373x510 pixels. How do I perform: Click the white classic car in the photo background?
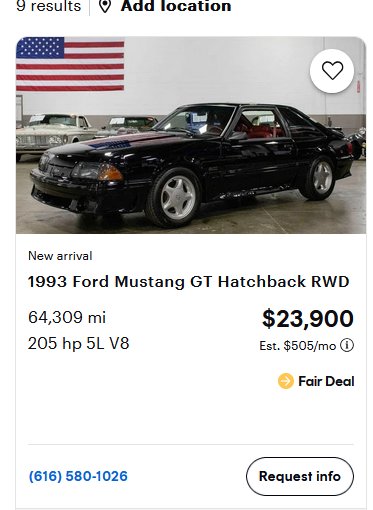[53, 132]
